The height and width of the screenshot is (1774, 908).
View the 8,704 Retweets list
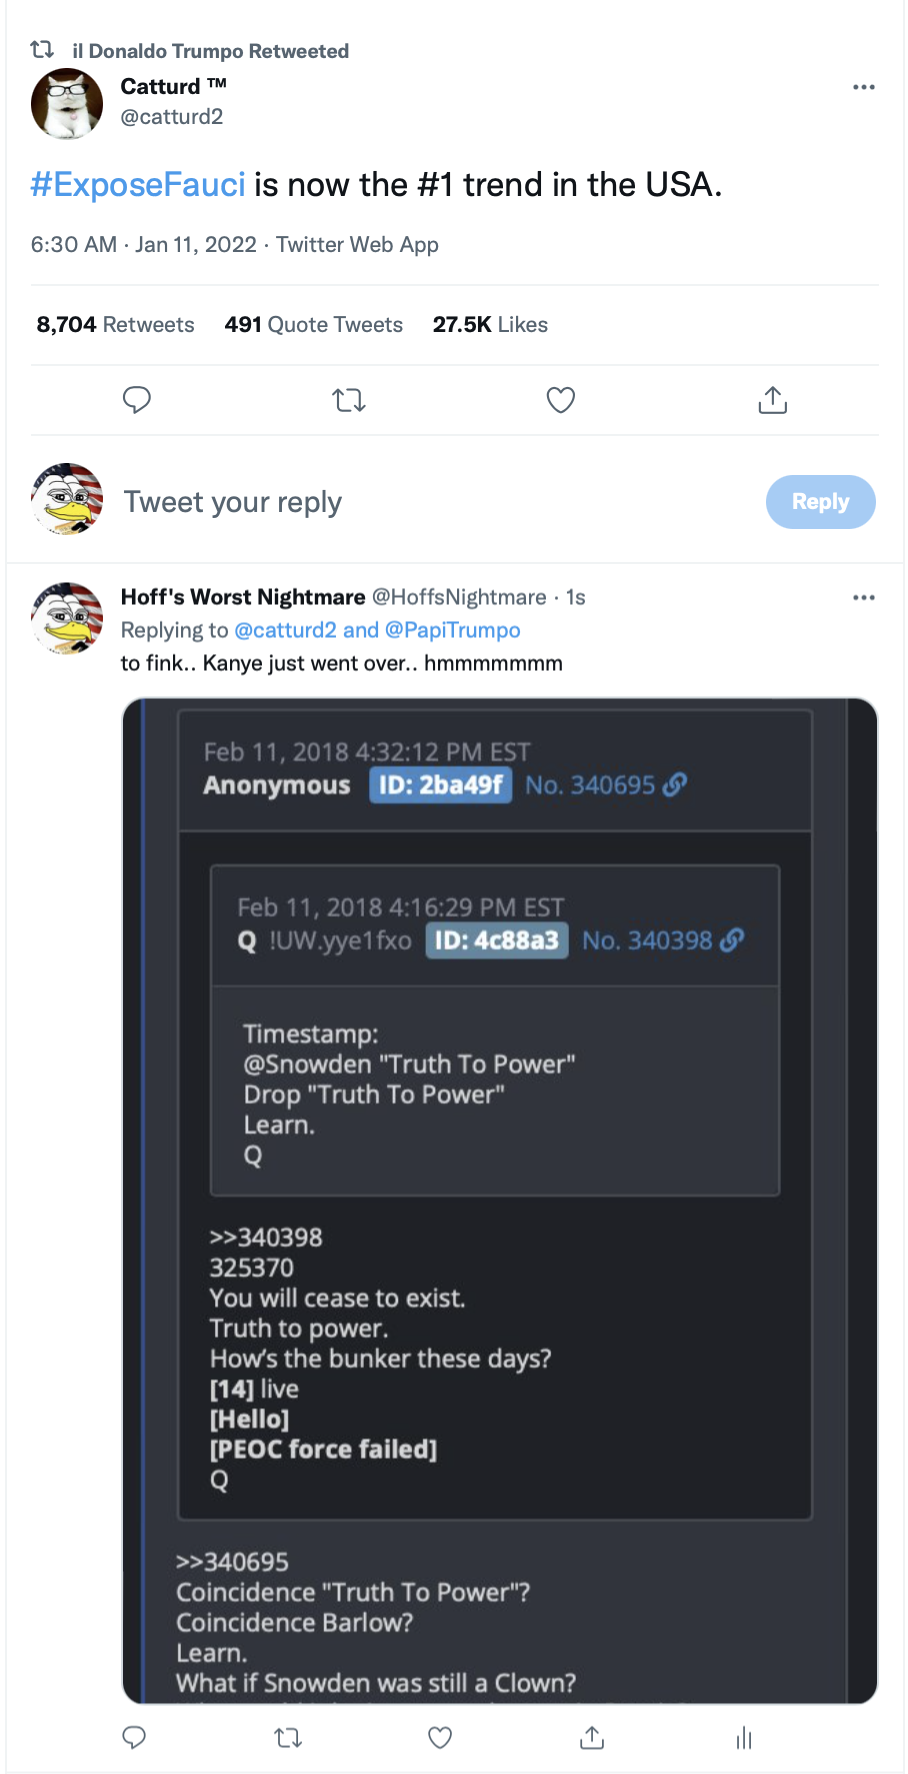[116, 325]
